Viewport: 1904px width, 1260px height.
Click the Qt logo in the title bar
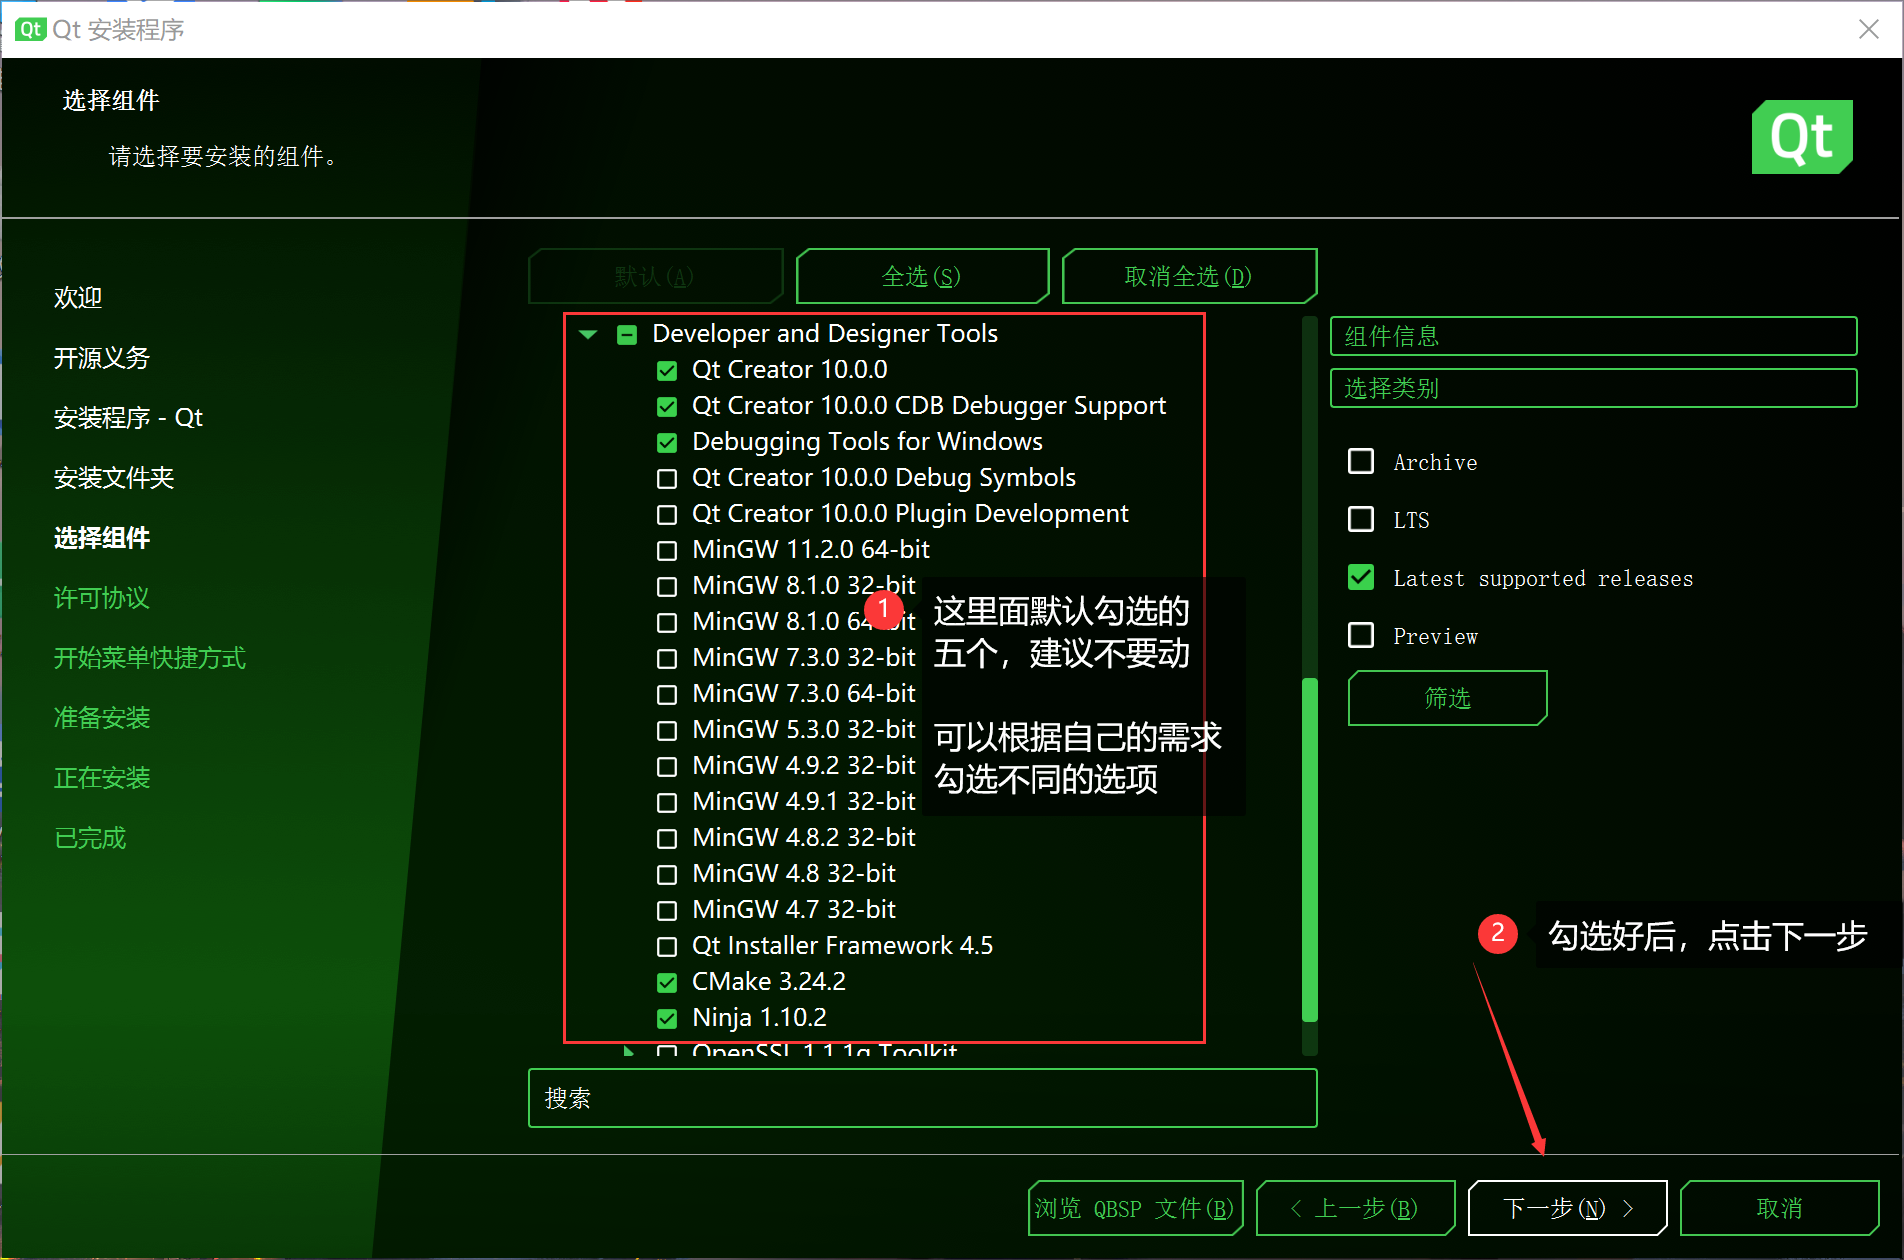point(31,29)
